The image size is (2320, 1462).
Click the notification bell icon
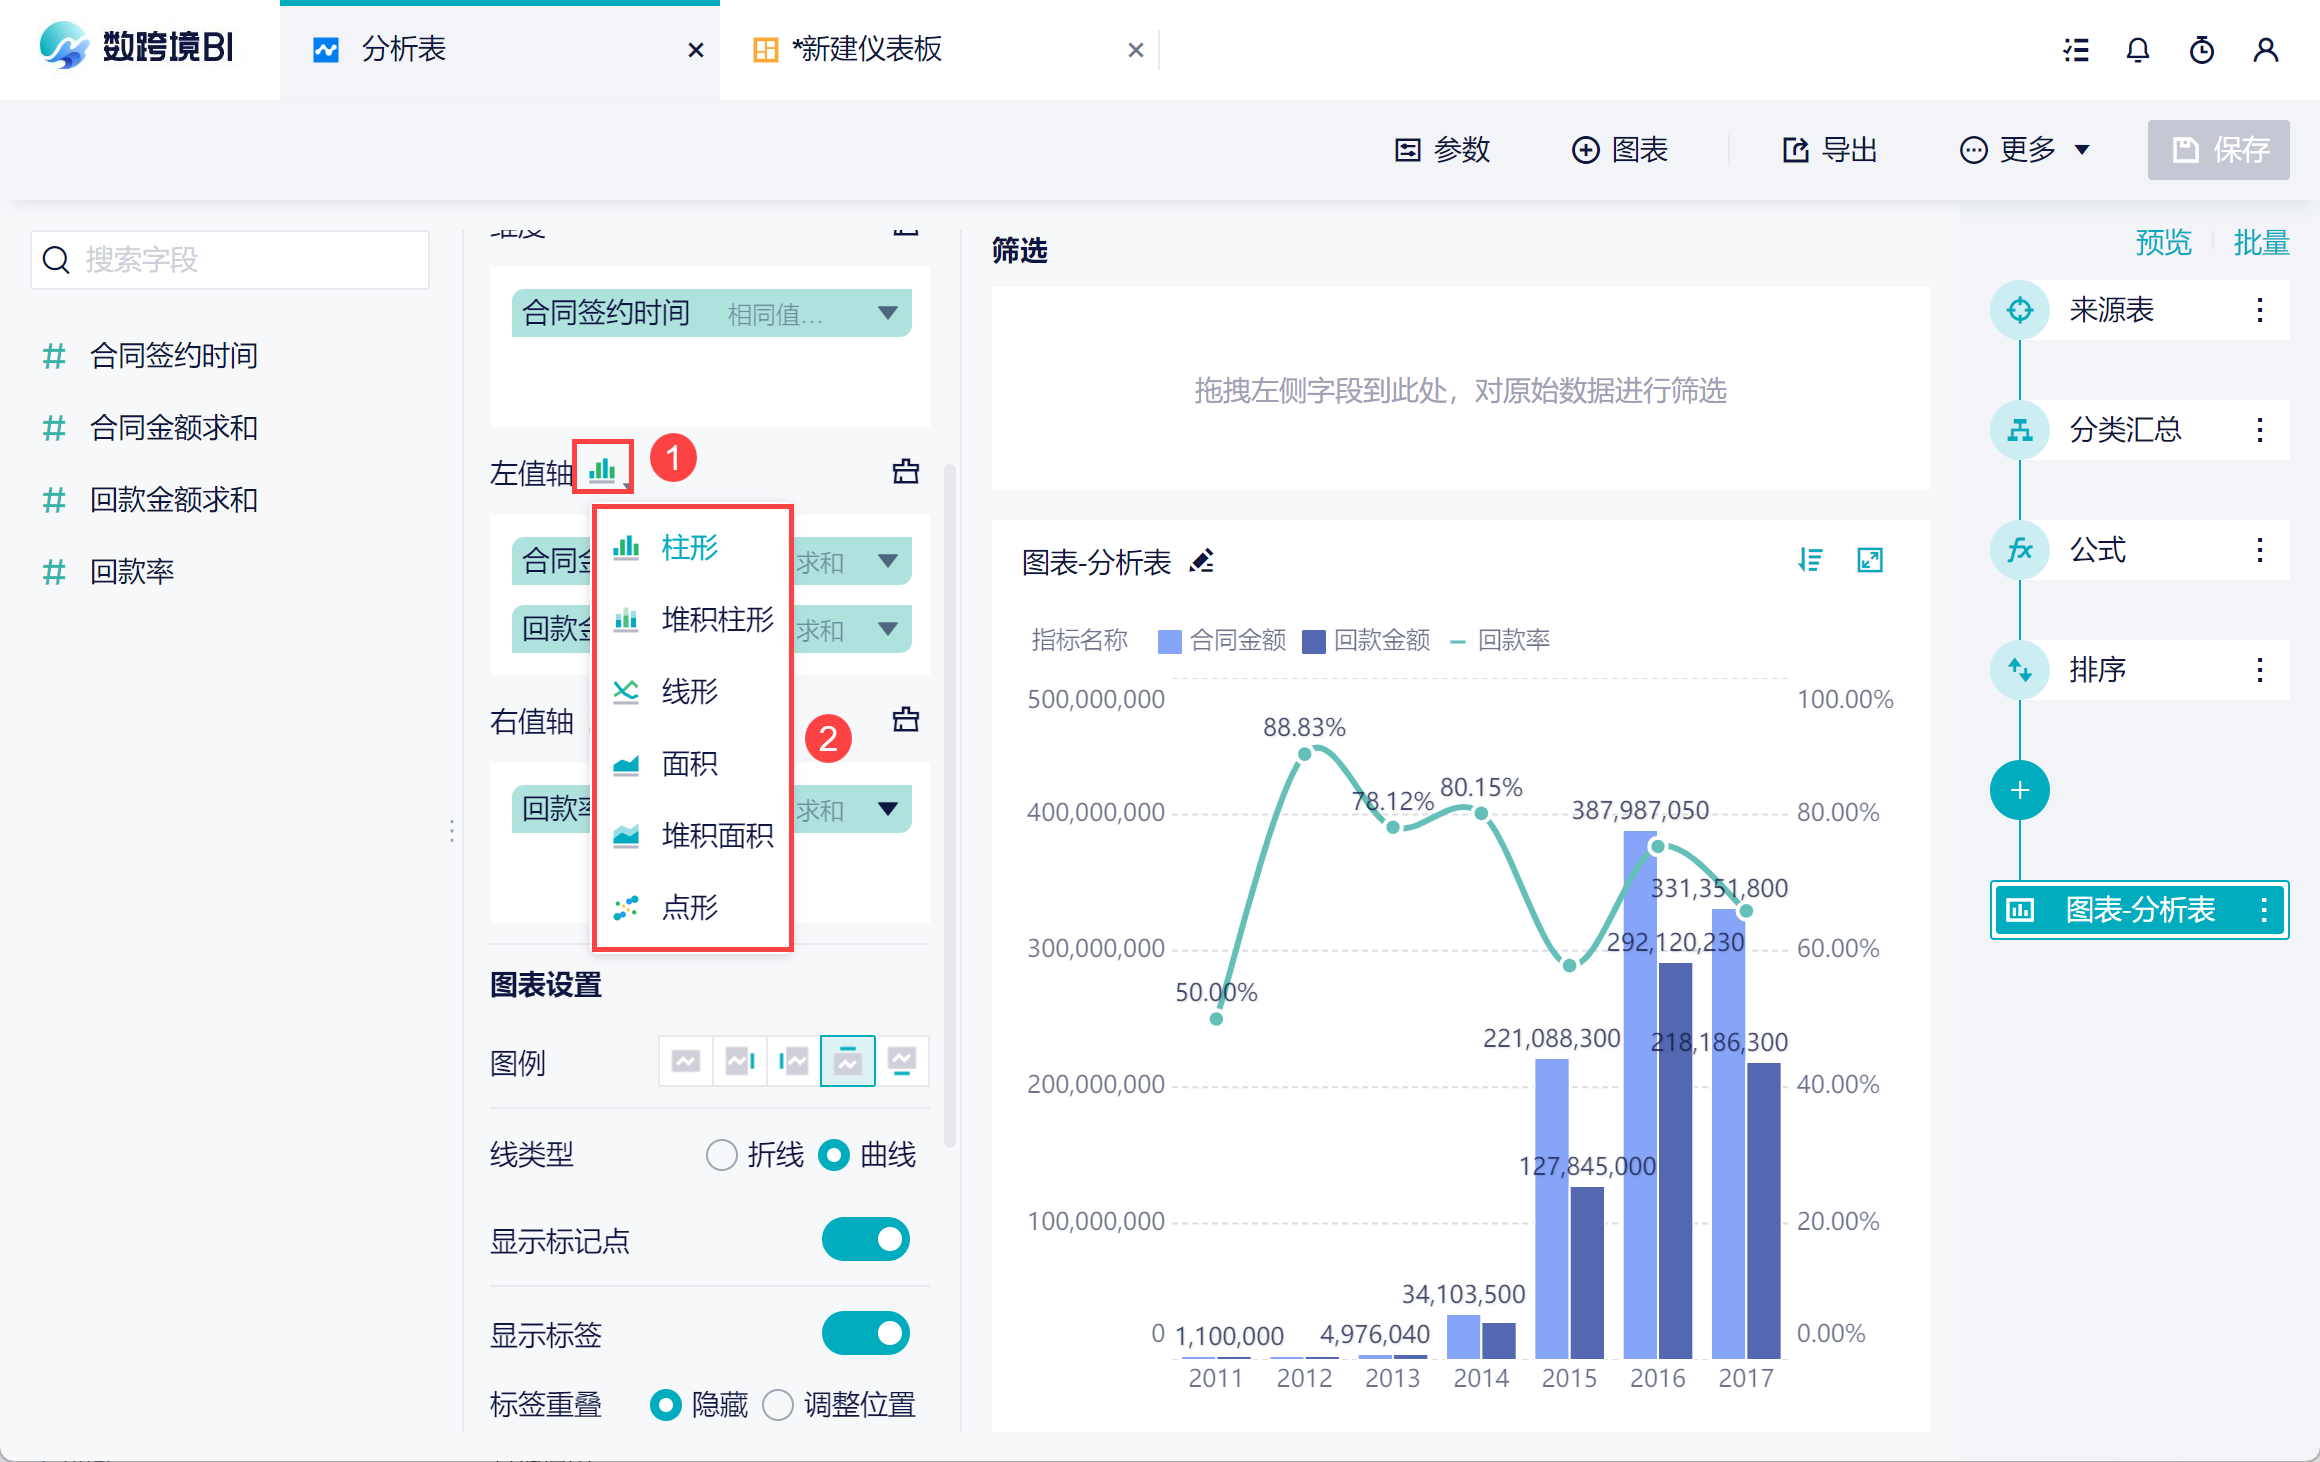(2138, 50)
